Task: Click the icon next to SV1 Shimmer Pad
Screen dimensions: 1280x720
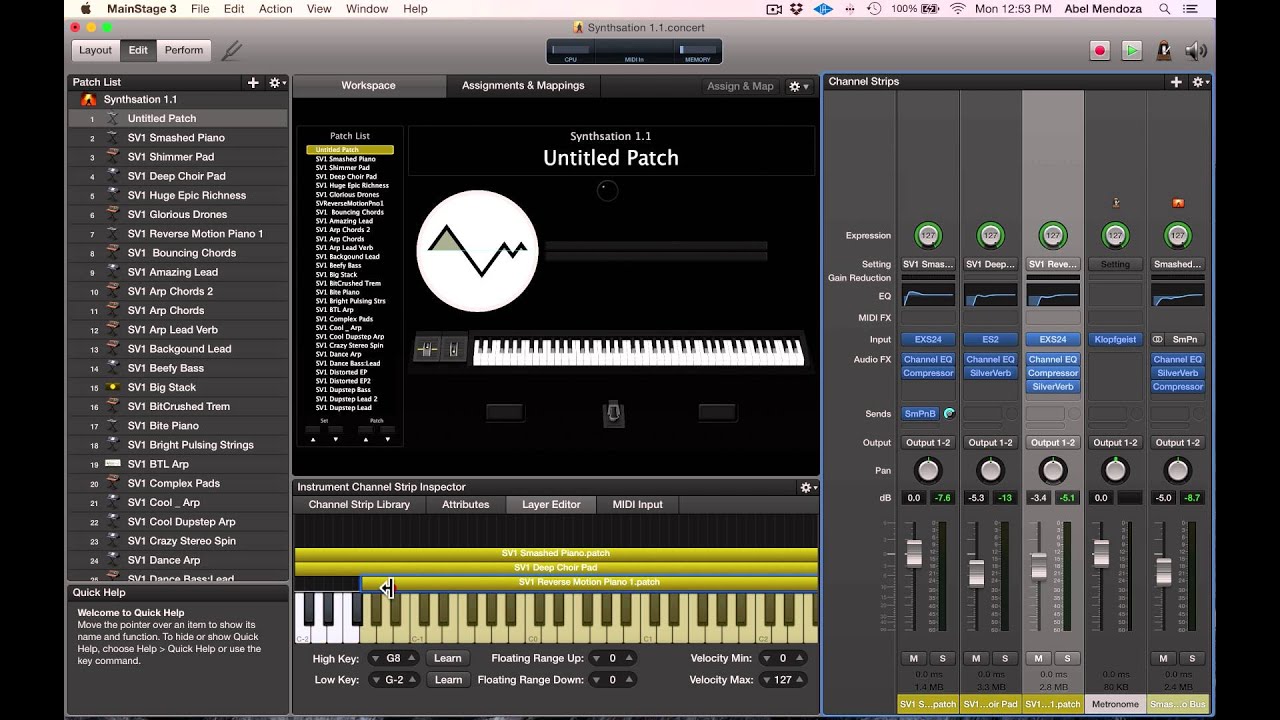Action: (x=112, y=157)
